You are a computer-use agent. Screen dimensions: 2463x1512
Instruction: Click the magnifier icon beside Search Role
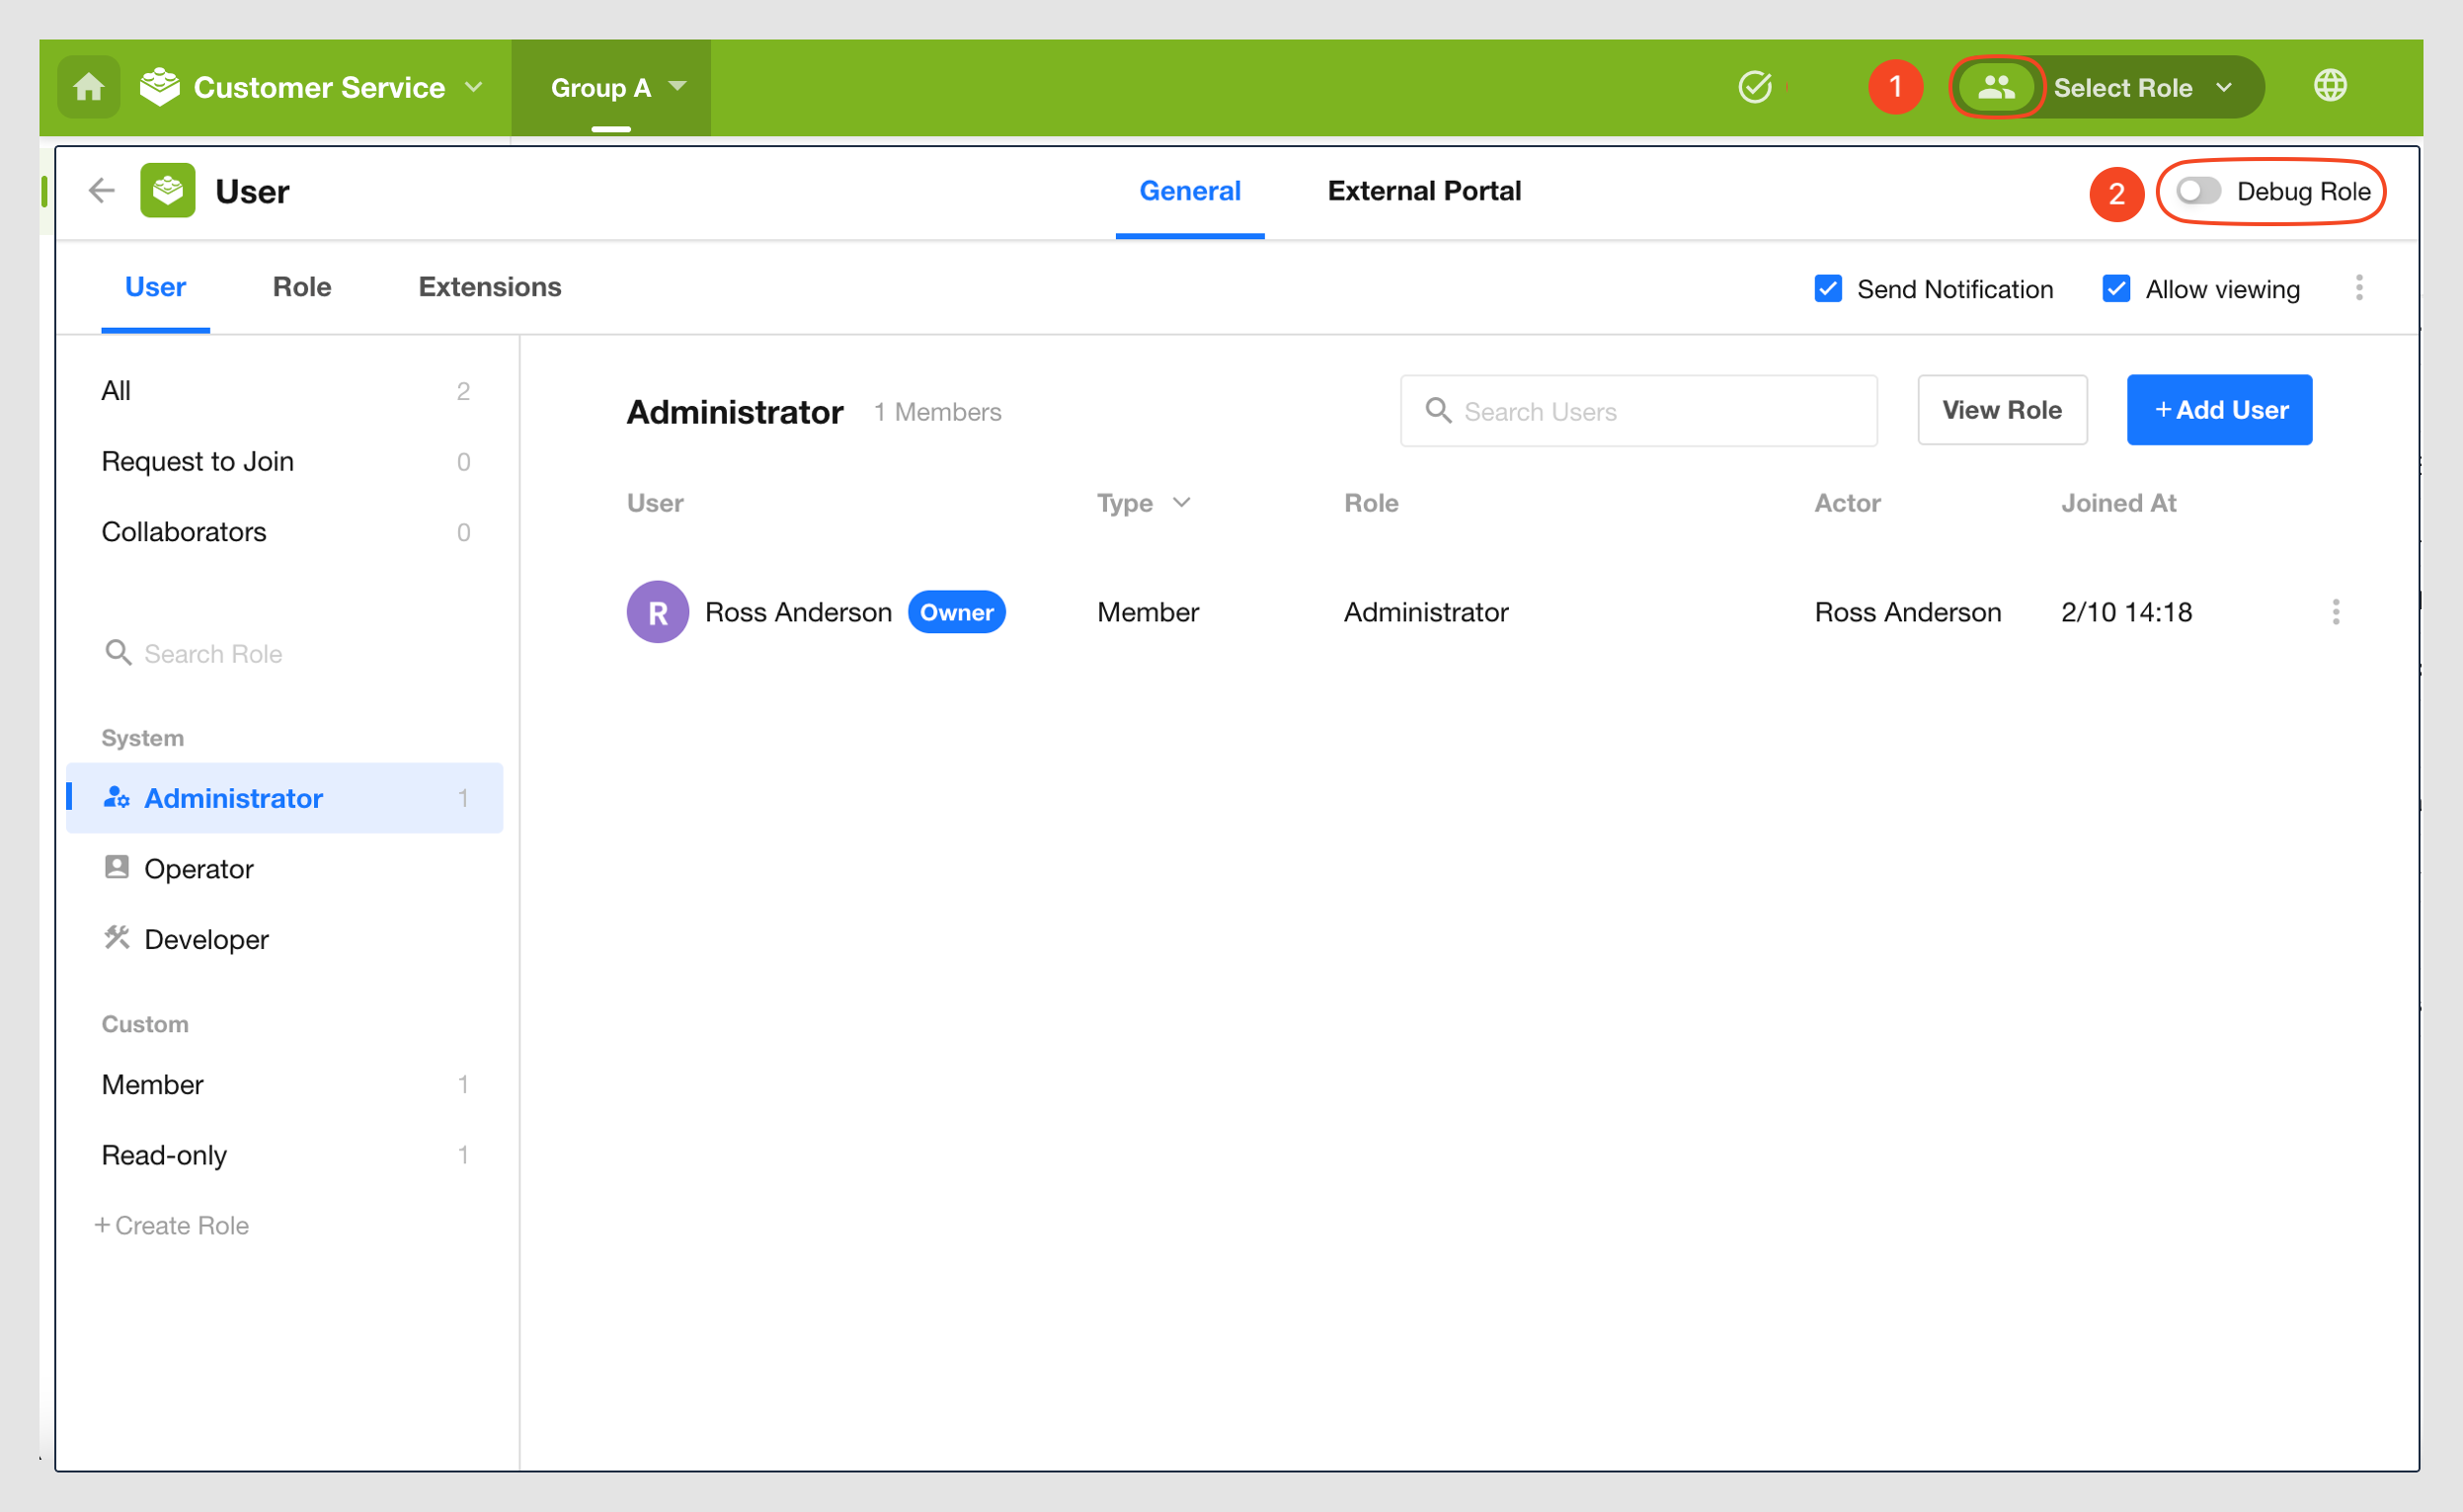pos(118,653)
